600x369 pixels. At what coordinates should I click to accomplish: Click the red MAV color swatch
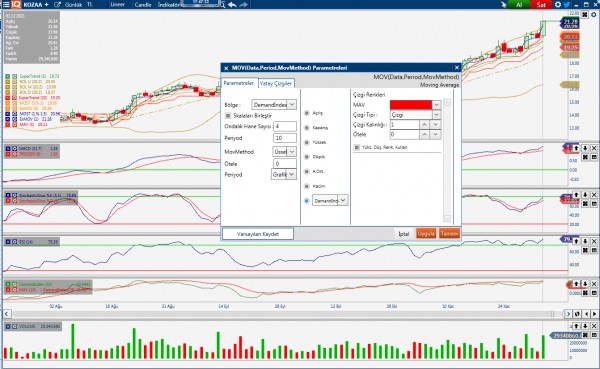[411, 104]
